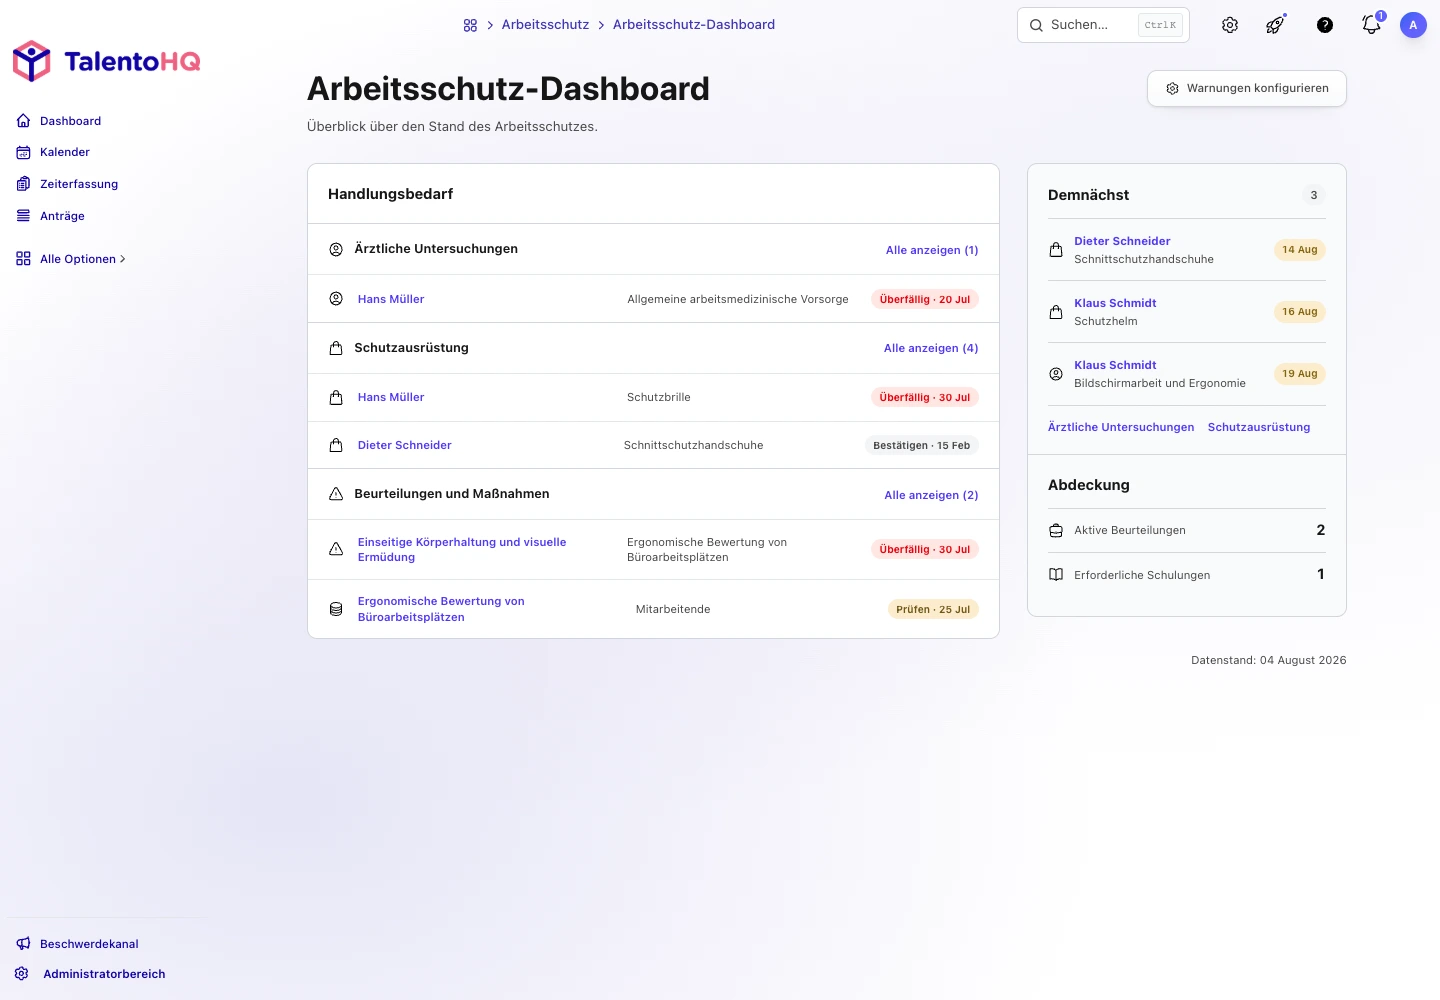This screenshot has height=1000, width=1440.
Task: Click the rocket icon in top bar
Action: coord(1275,25)
